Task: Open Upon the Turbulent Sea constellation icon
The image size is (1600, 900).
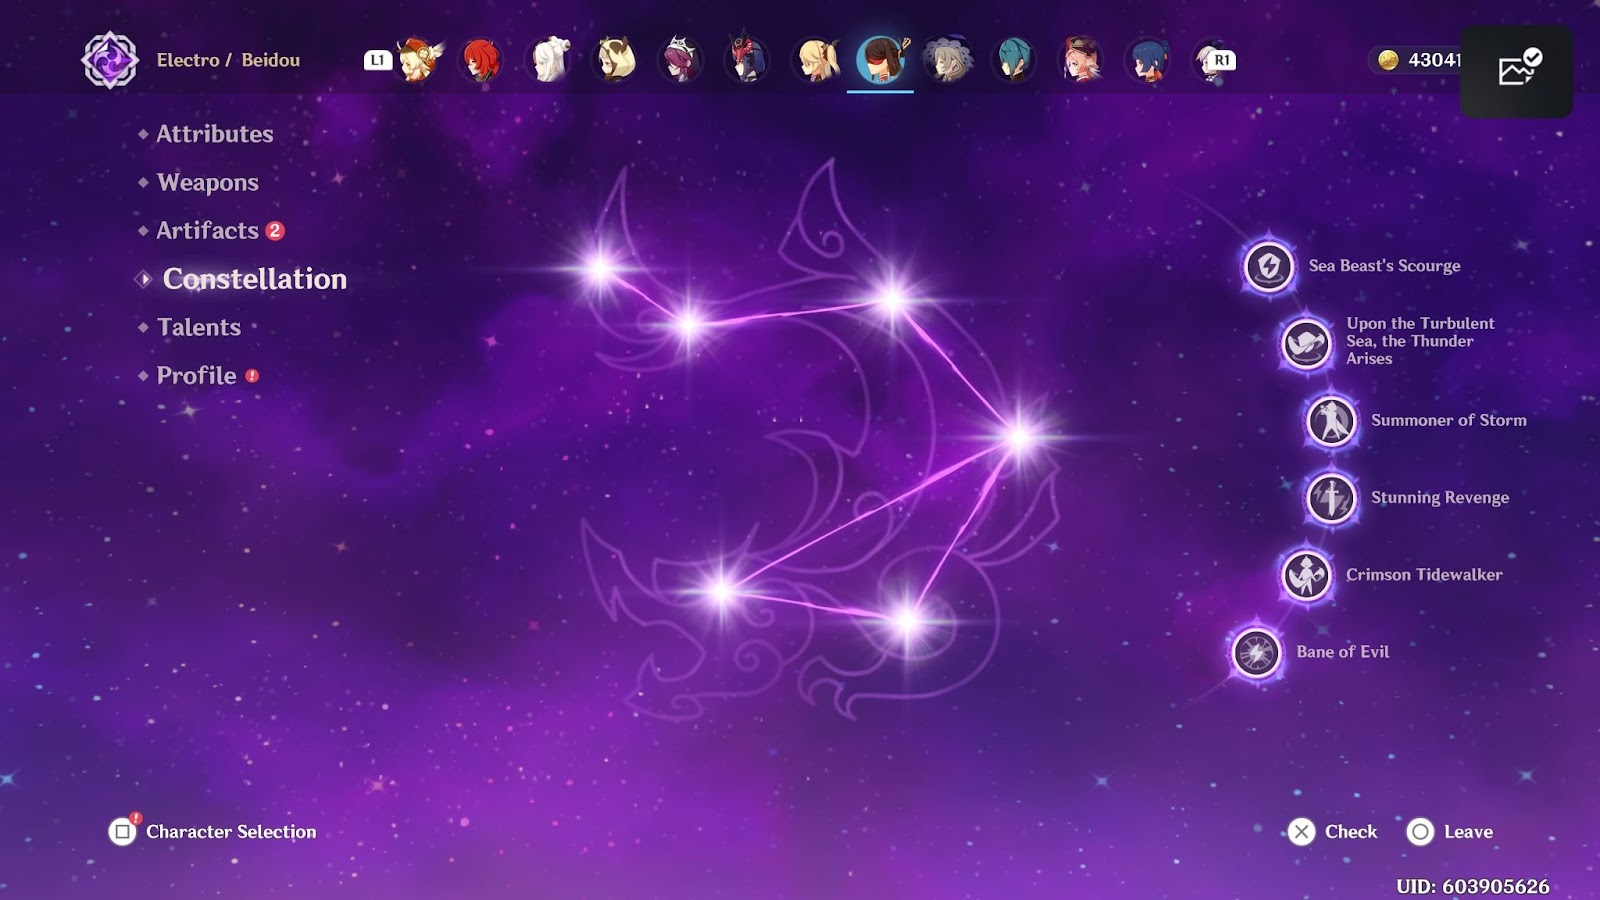Action: click(x=1306, y=343)
